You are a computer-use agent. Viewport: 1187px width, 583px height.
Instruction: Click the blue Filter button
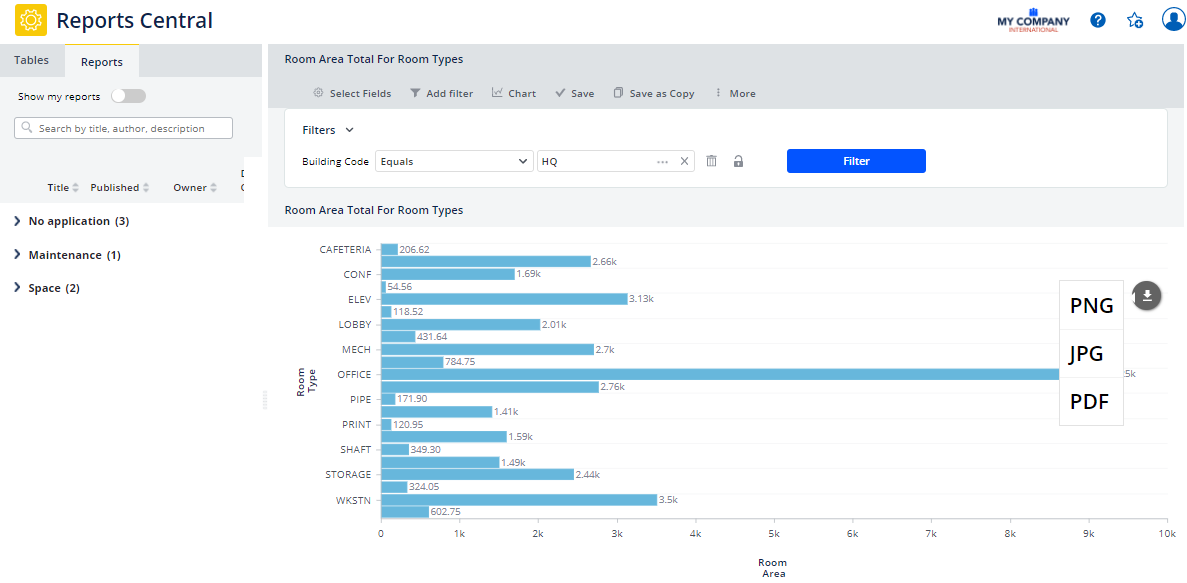pos(856,161)
